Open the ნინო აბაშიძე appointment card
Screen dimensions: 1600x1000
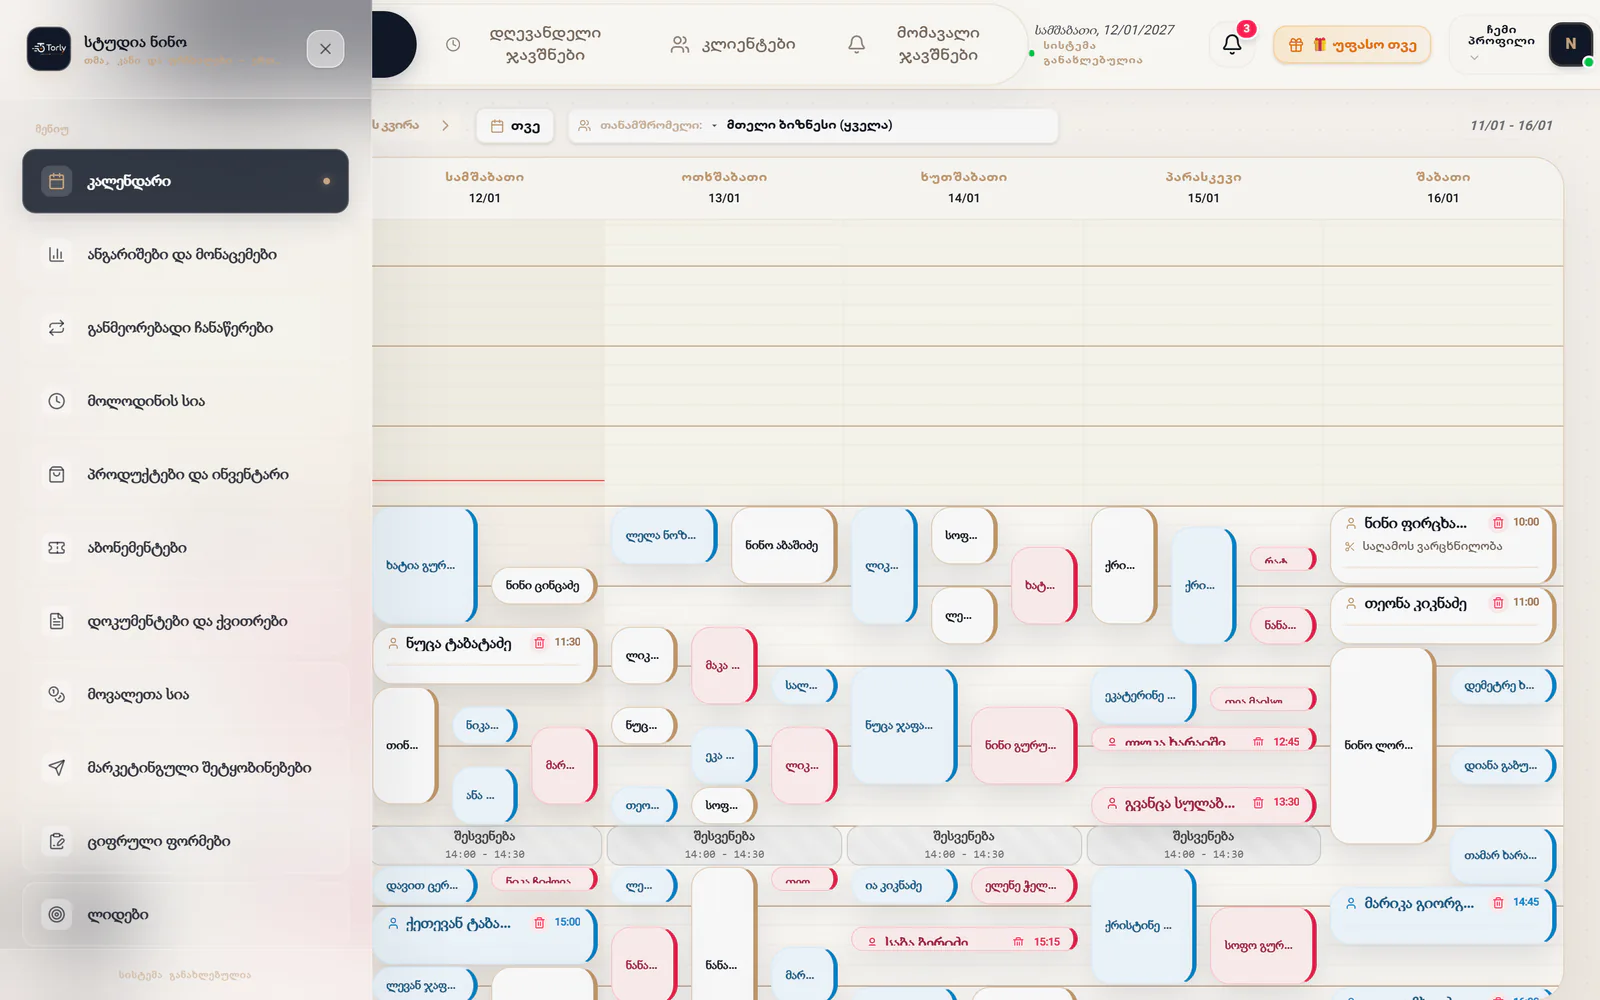783,545
